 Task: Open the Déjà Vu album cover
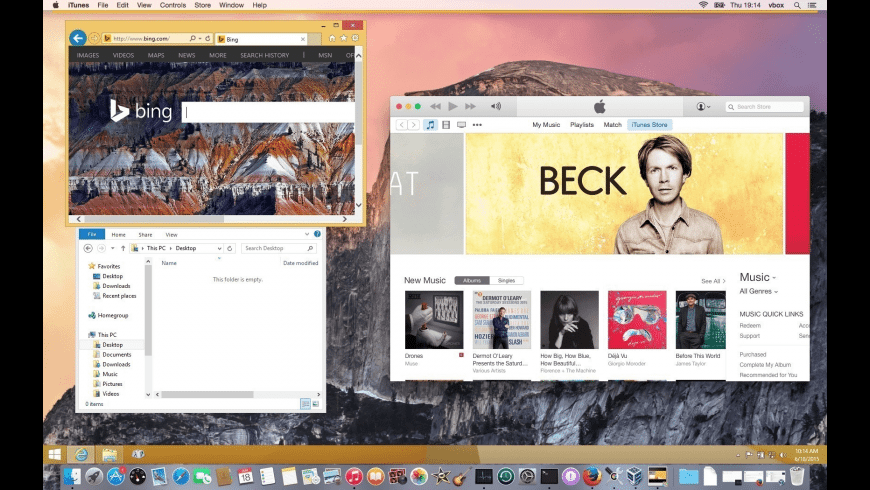pyautogui.click(x=637, y=320)
